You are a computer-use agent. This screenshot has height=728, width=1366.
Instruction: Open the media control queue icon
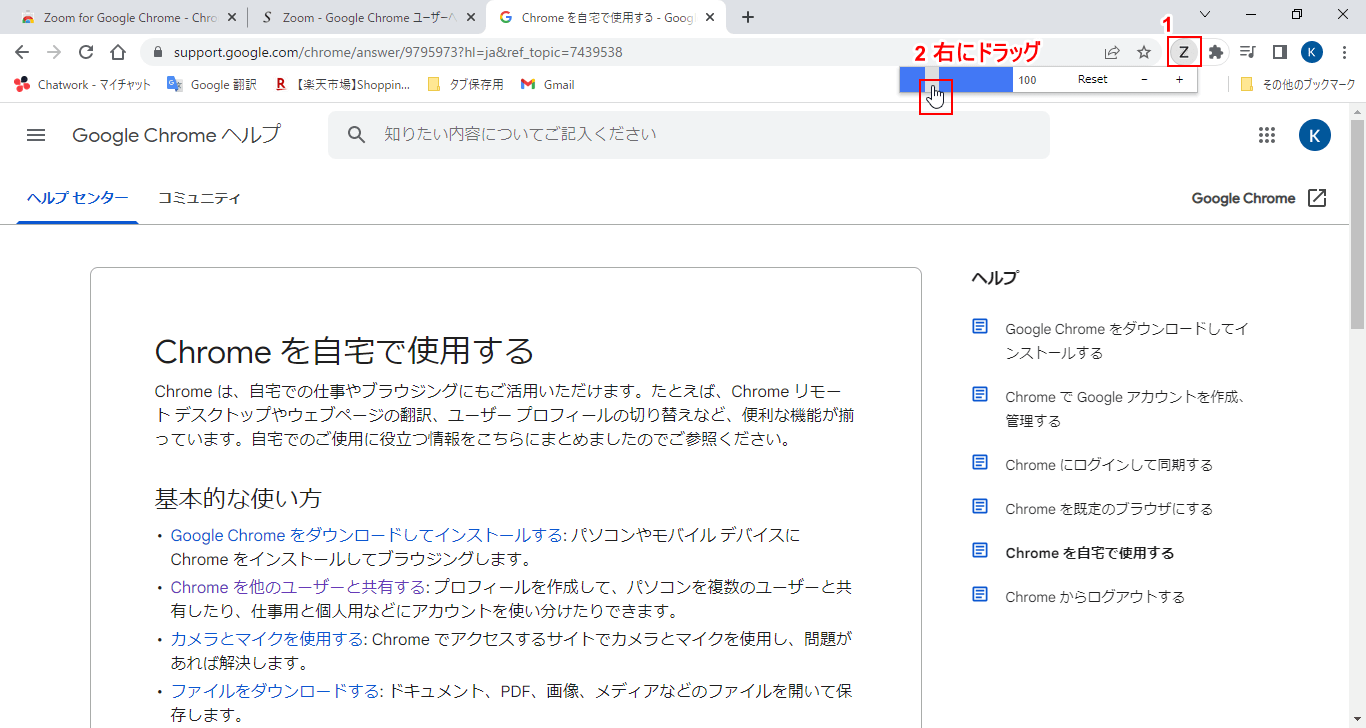coord(1248,52)
